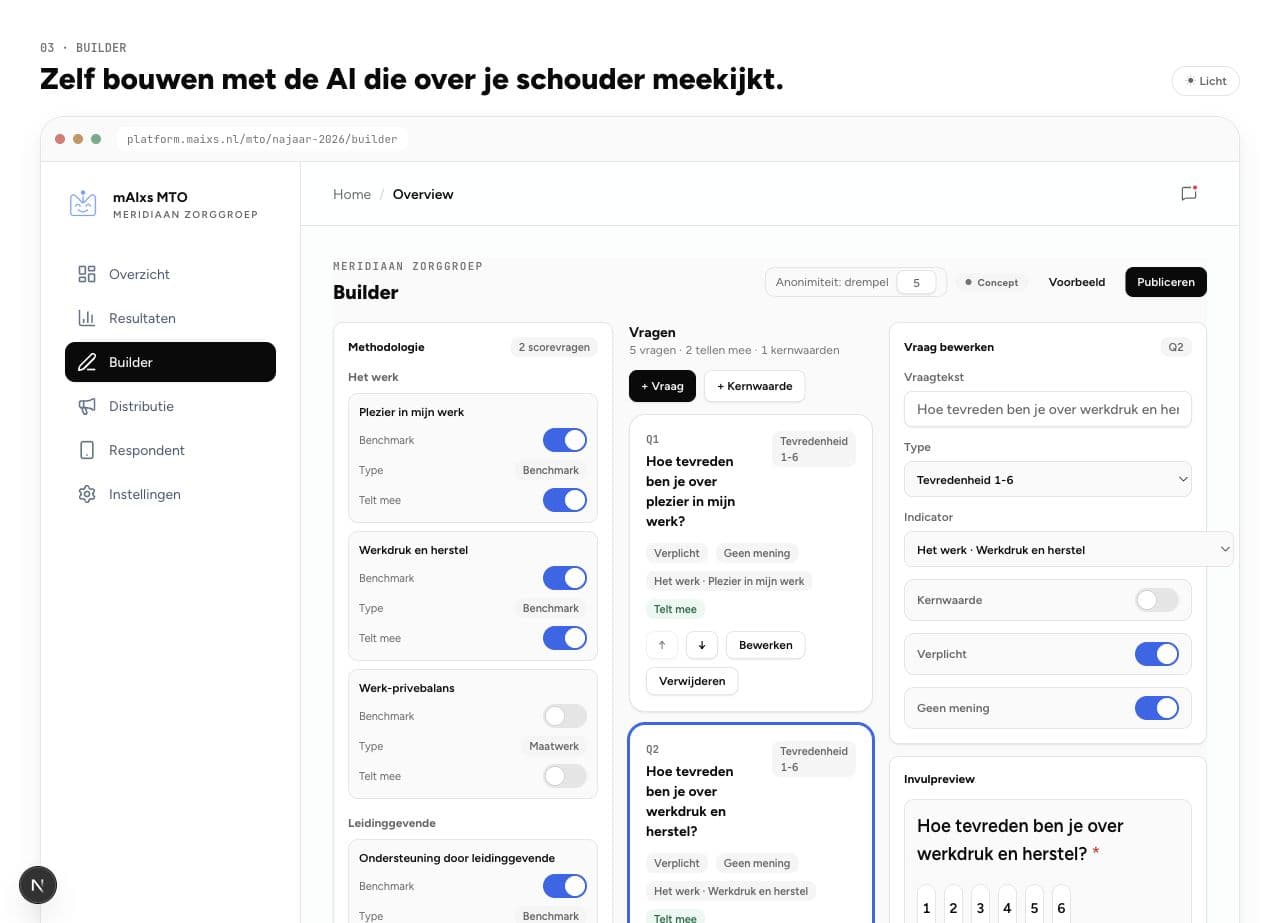Click the Home breadcrumb link
Image resolution: width=1280 pixels, height=923 pixels.
click(x=352, y=194)
